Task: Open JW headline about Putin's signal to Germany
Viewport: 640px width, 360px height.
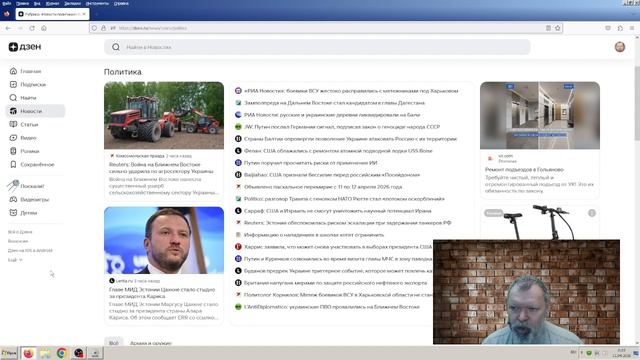Action: pos(342,127)
